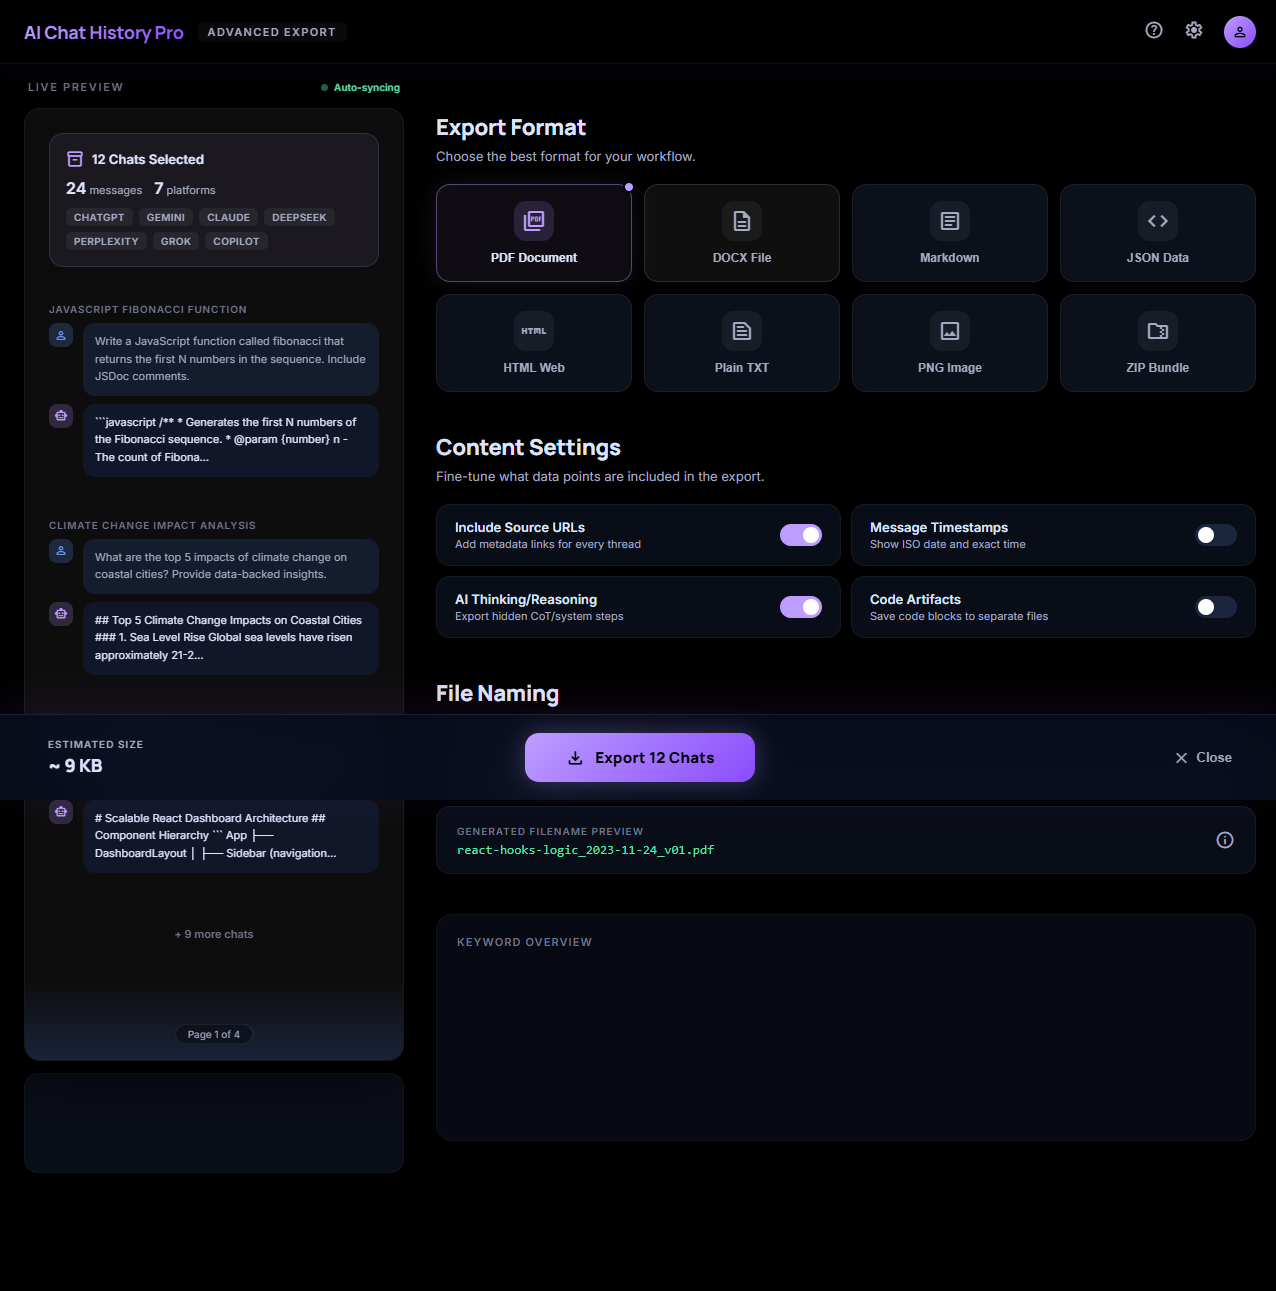Click generated filename react-hooks-logic_2023-11-24_v01.pdf
This screenshot has width=1276, height=1291.
point(586,850)
